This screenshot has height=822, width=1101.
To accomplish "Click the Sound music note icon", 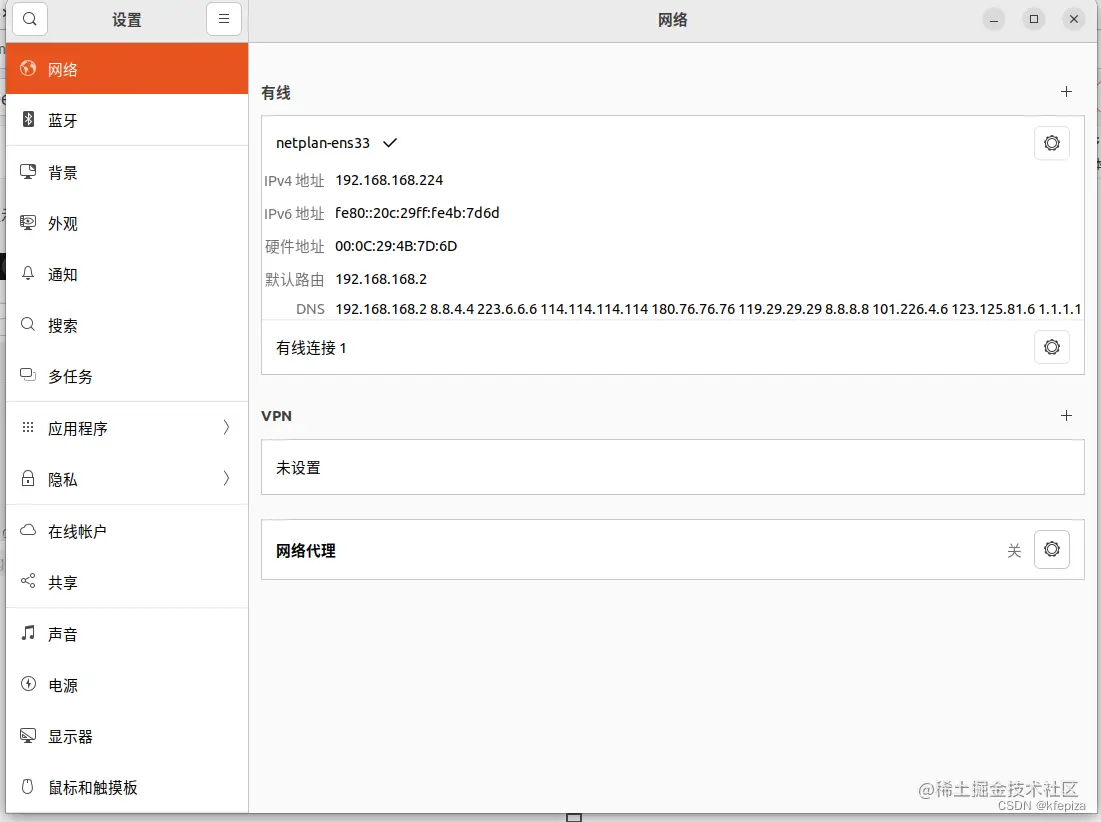I will (28, 632).
